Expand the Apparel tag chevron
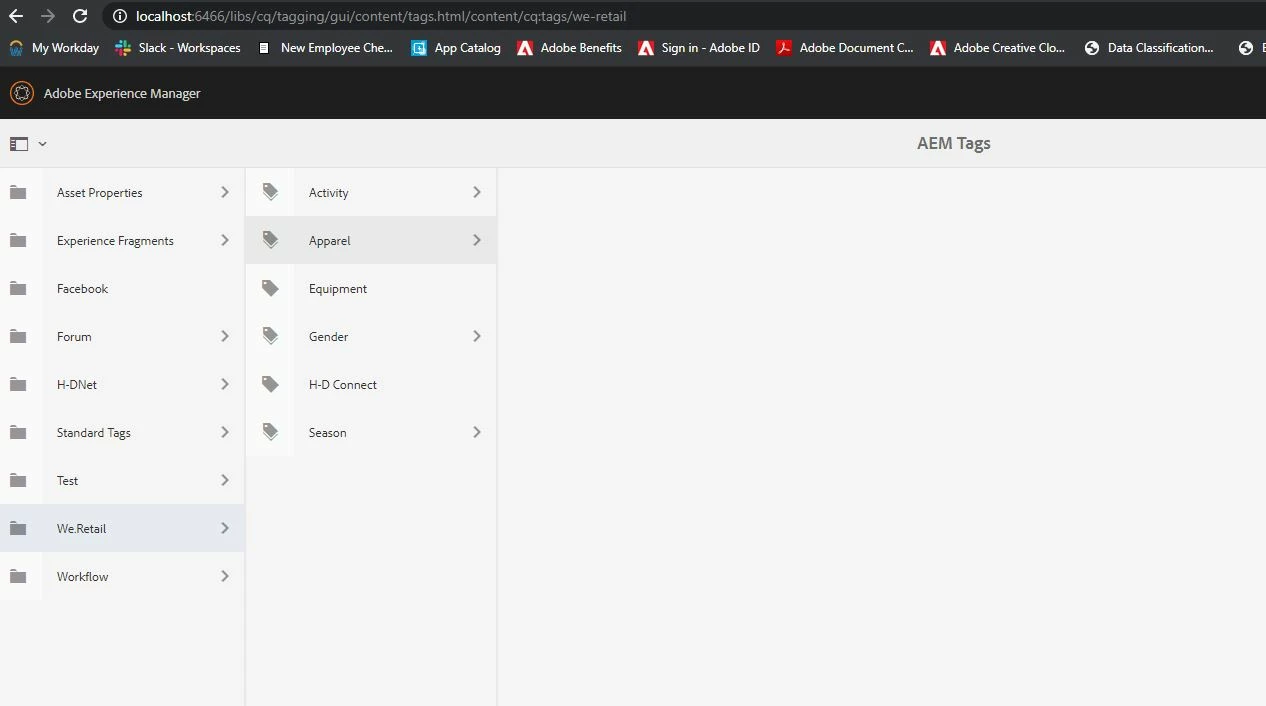The height and width of the screenshot is (706, 1266). coord(477,240)
